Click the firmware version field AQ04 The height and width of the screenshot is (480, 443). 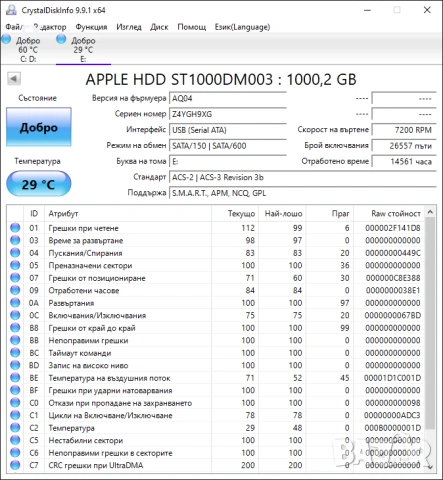(x=228, y=98)
